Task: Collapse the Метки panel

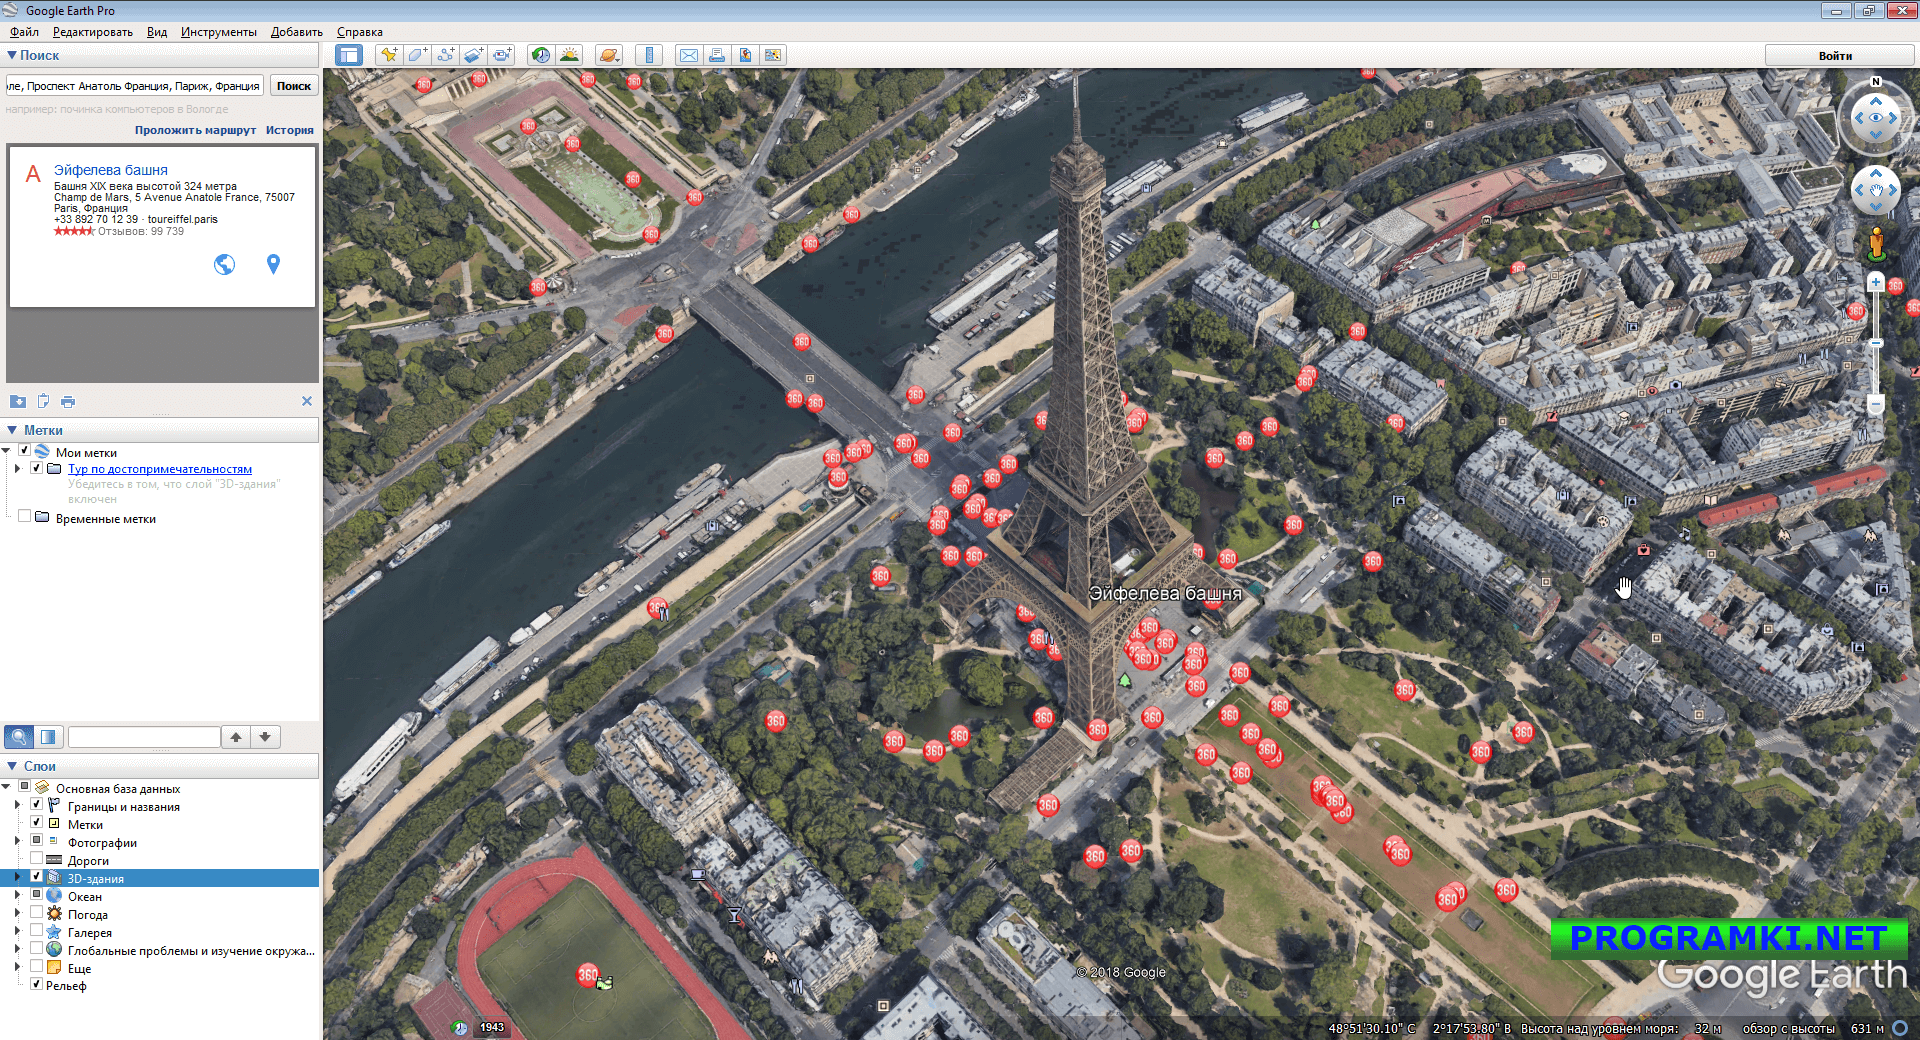Action: (x=11, y=429)
